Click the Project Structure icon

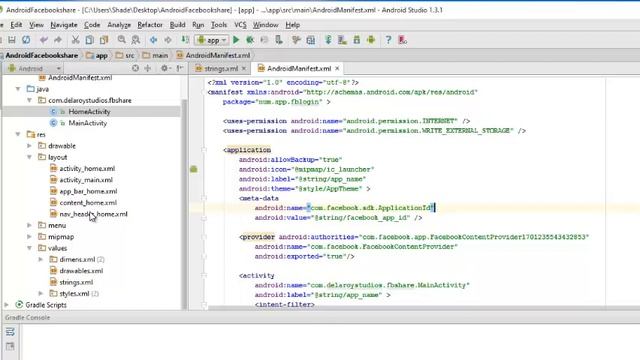311,40
